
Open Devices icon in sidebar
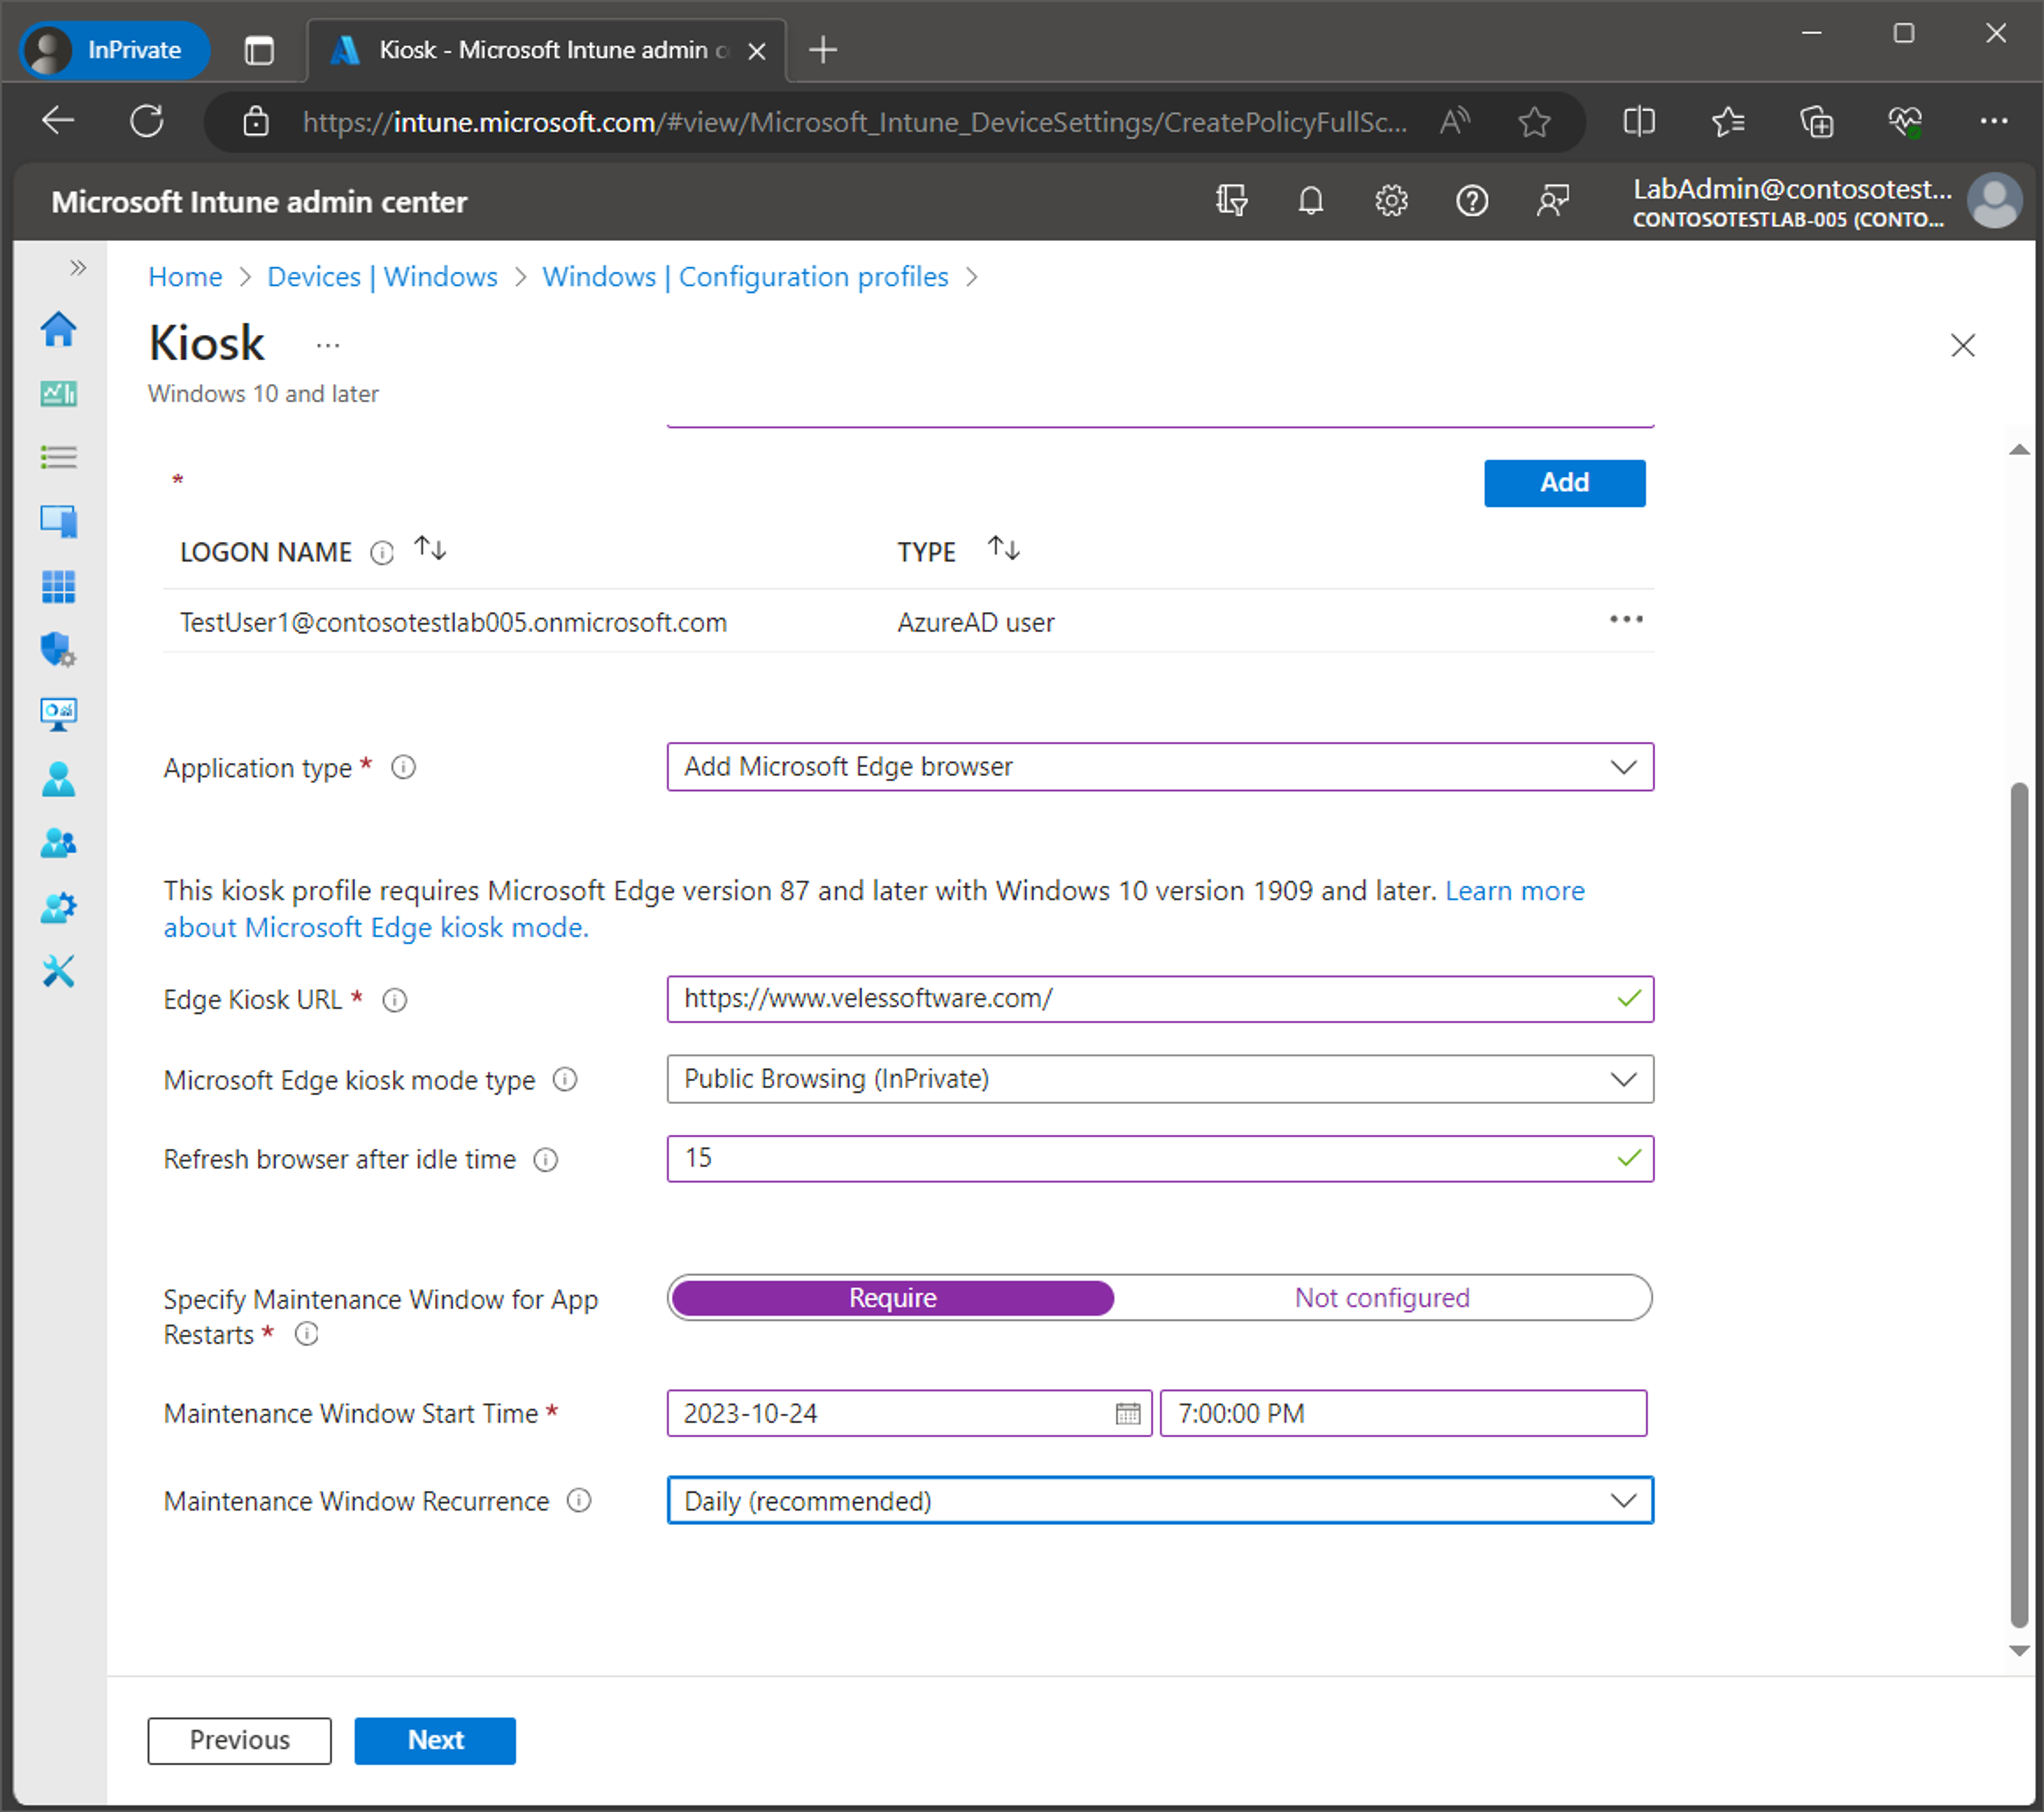point(59,521)
